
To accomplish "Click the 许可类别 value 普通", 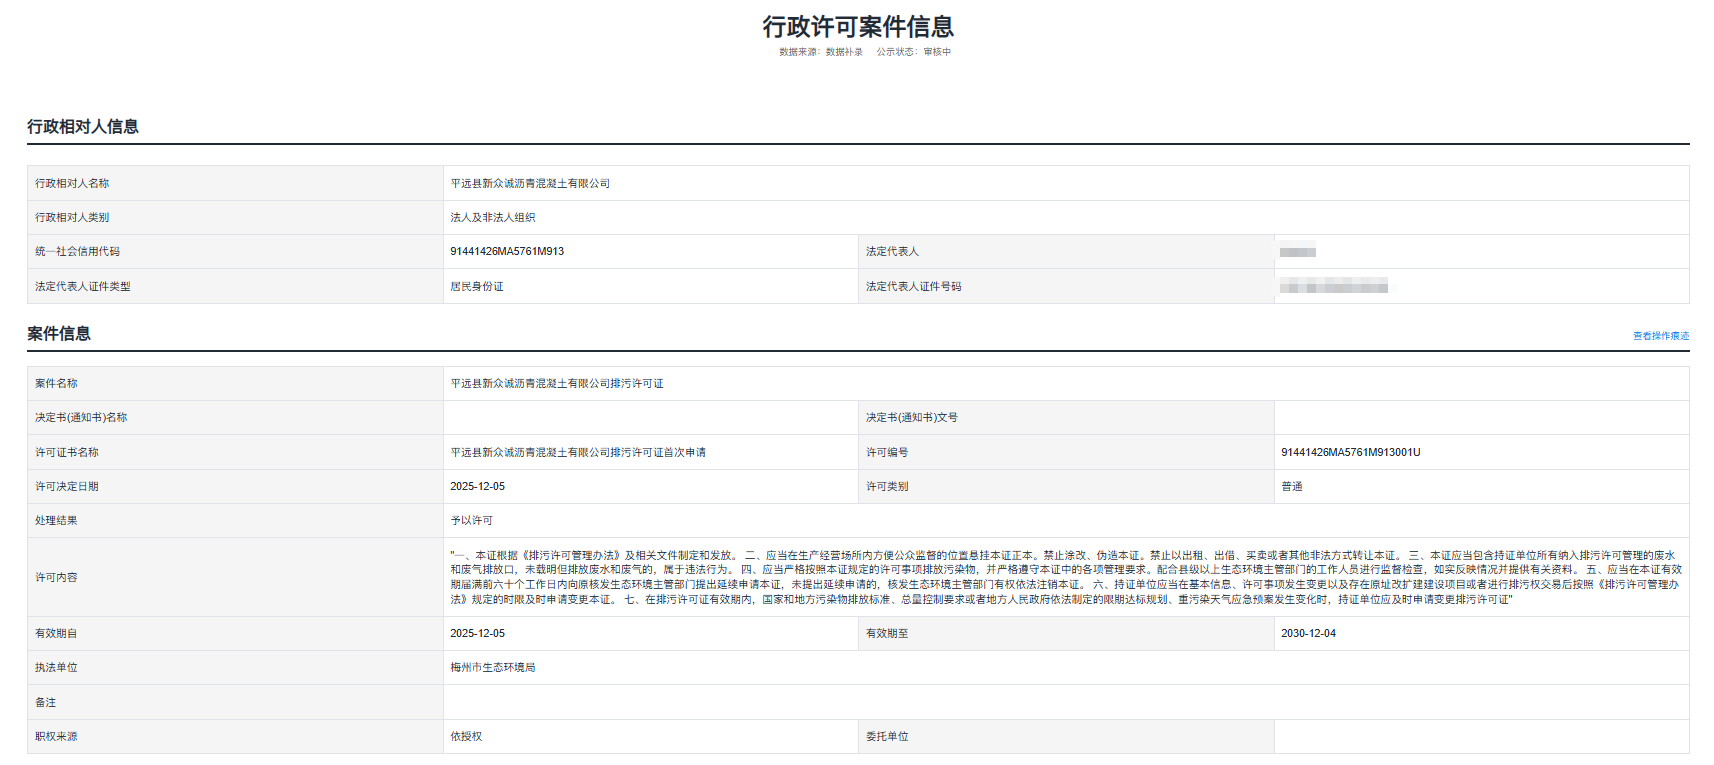I will click(1292, 487).
